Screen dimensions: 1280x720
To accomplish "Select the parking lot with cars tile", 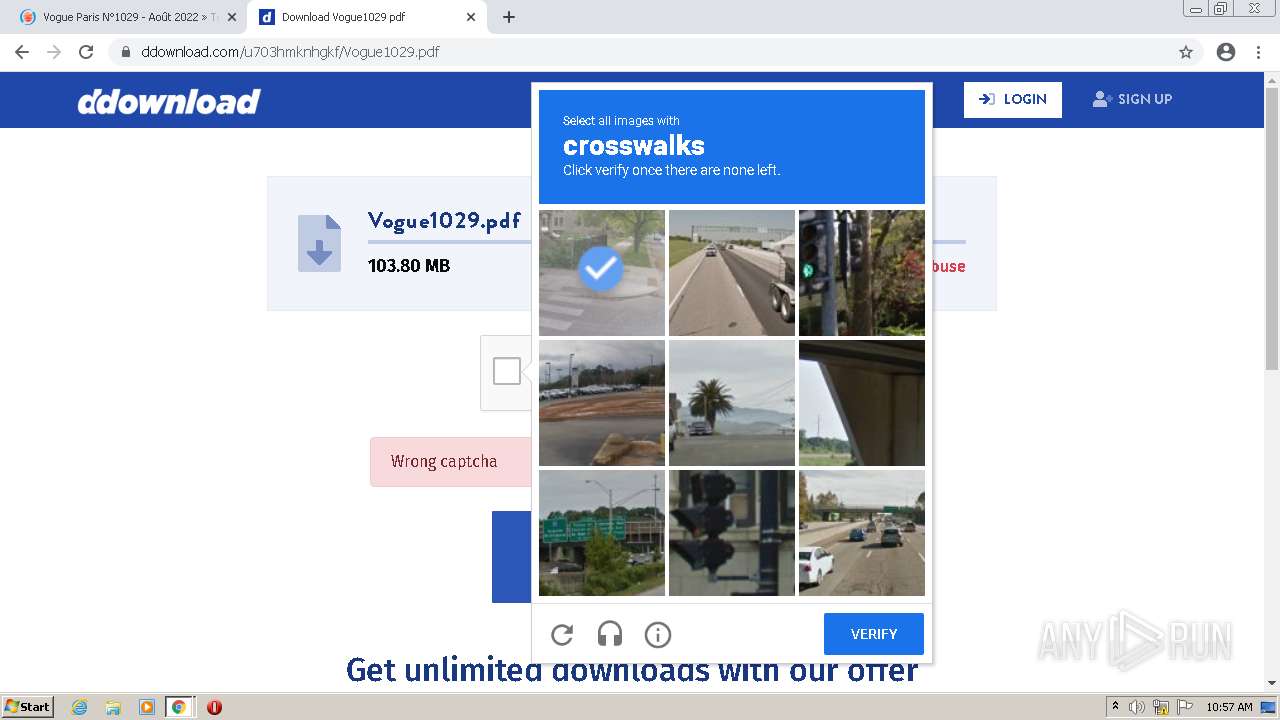I will pos(602,403).
